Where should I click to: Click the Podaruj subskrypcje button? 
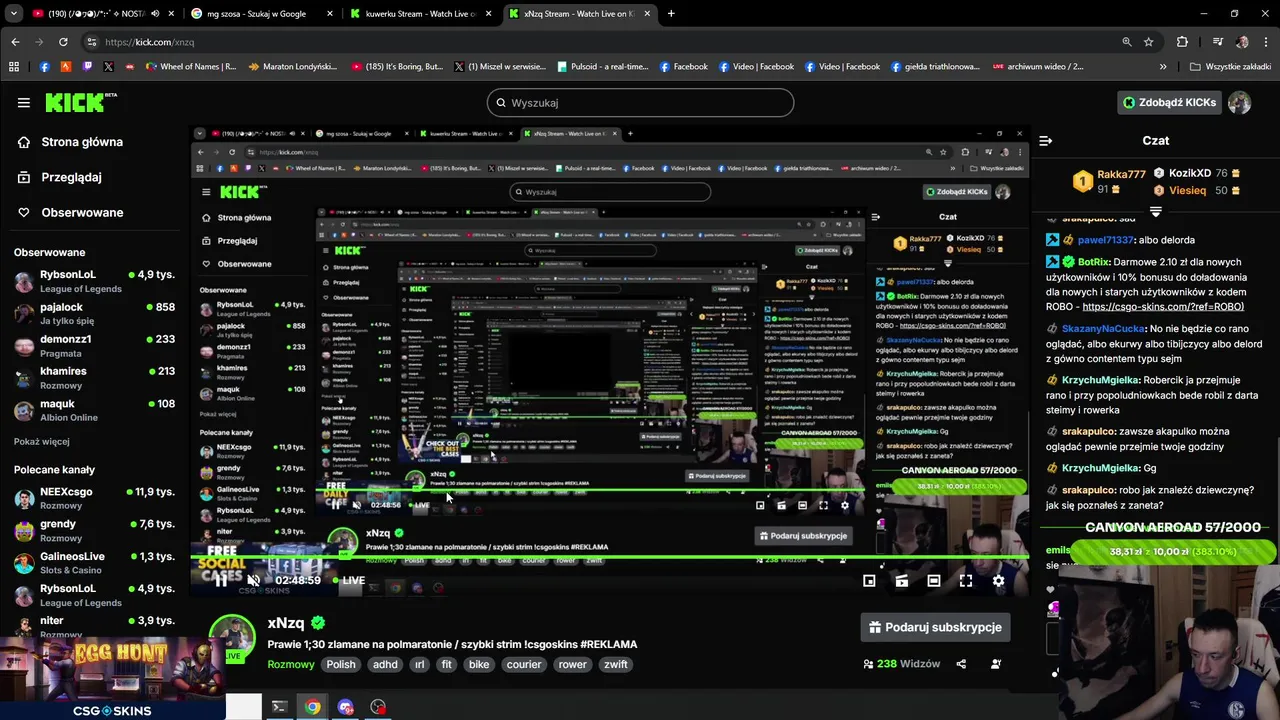click(936, 627)
